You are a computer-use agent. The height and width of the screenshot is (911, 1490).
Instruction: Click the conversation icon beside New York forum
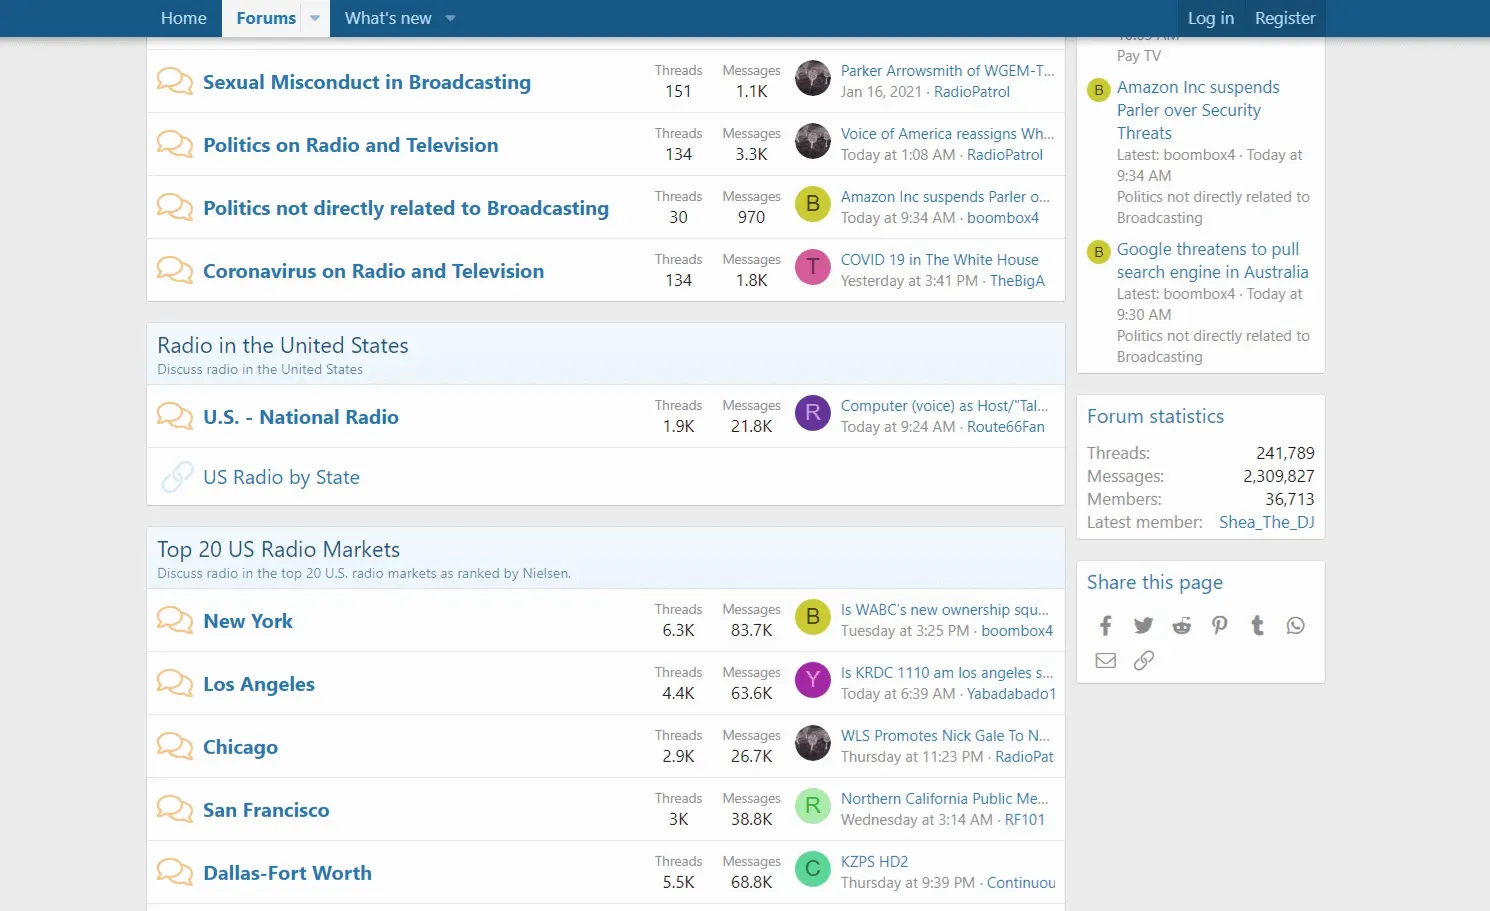click(x=175, y=620)
